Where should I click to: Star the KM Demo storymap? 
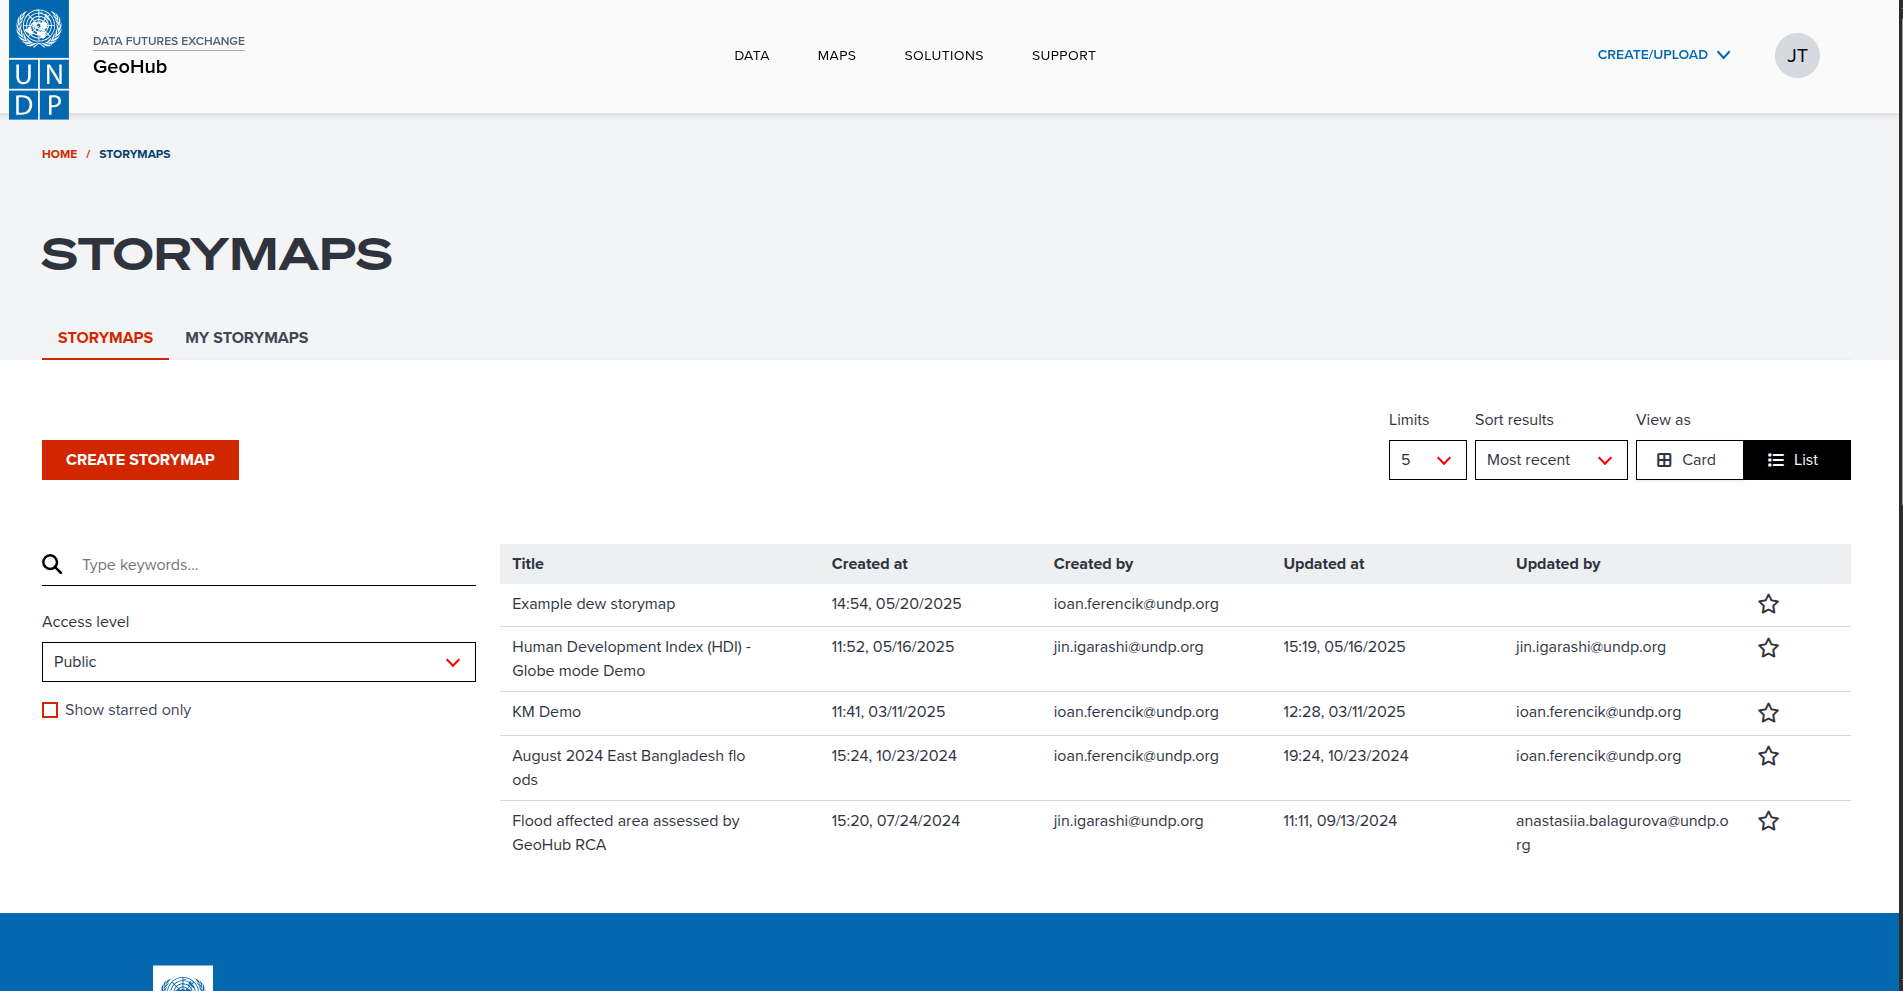(x=1768, y=712)
